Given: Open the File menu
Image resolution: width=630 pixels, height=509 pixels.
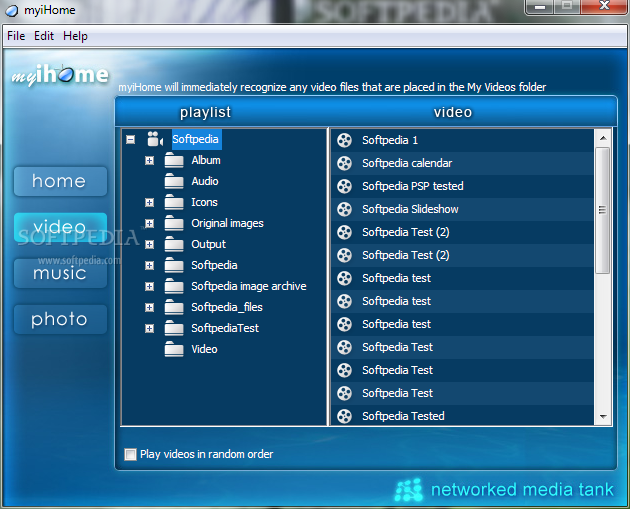Looking at the screenshot, I should (16, 36).
